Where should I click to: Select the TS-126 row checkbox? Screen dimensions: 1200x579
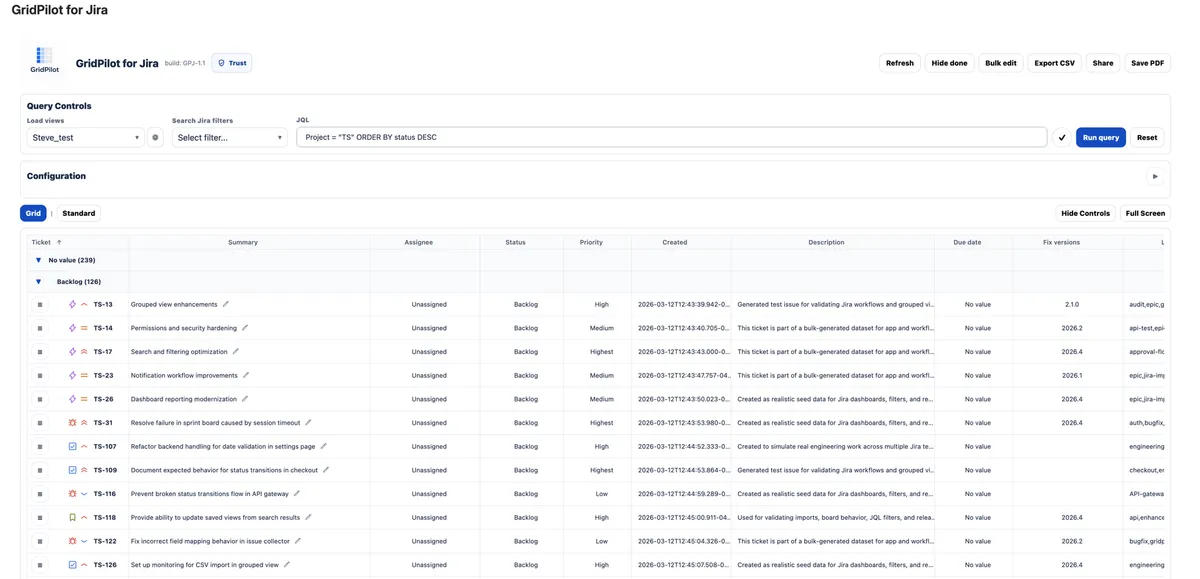(40, 565)
